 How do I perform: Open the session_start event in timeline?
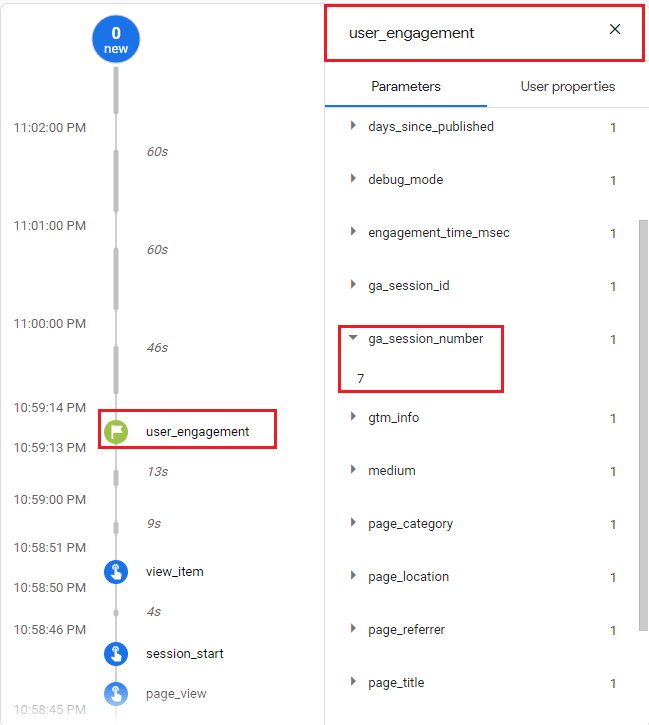click(x=185, y=654)
